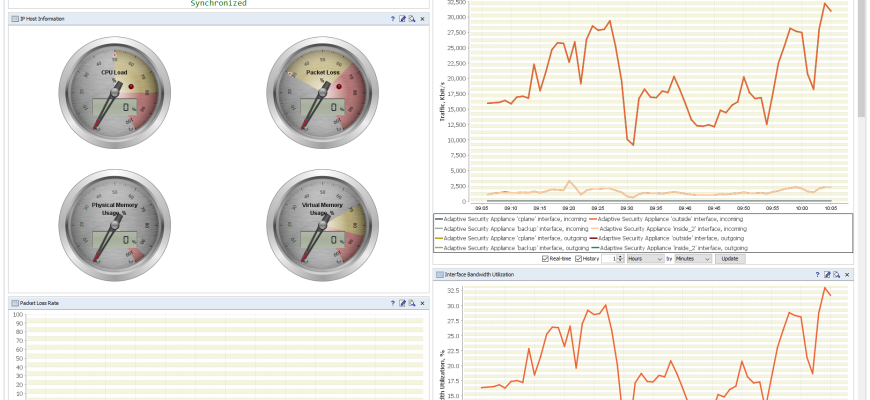Open magnifier view for IP Host Information panel
Screen dimensions: 870x400
412,19
